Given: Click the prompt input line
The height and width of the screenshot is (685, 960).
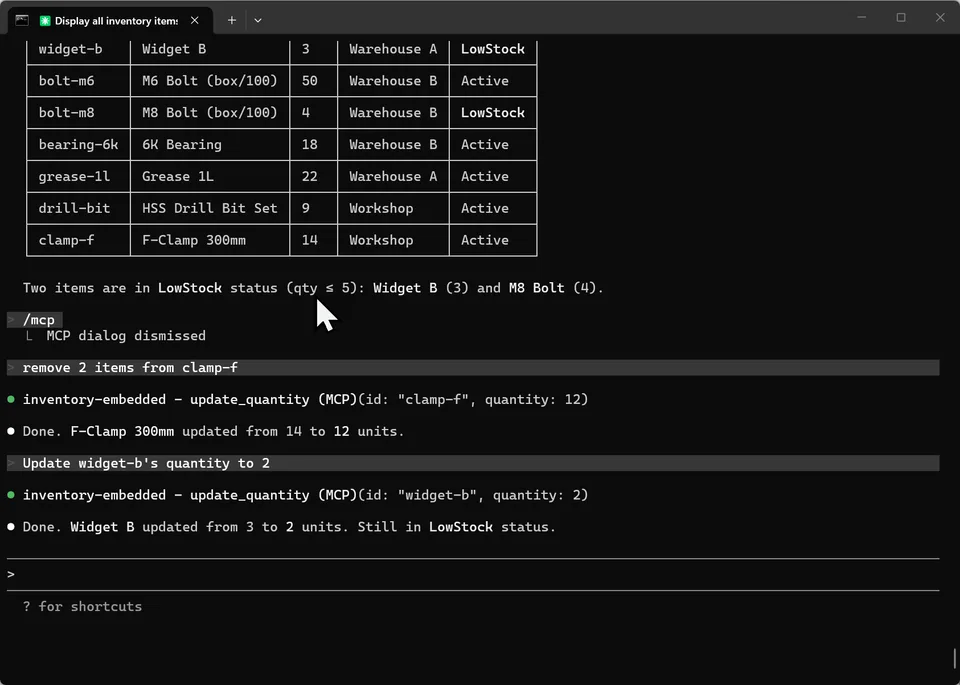Looking at the screenshot, I should click(x=473, y=574).
